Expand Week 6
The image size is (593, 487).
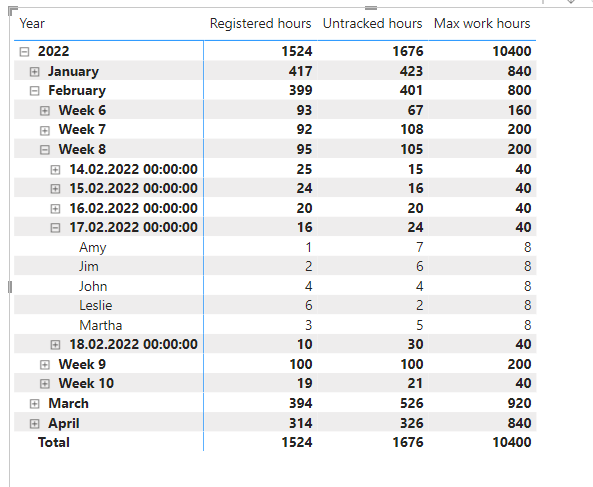pos(45,111)
